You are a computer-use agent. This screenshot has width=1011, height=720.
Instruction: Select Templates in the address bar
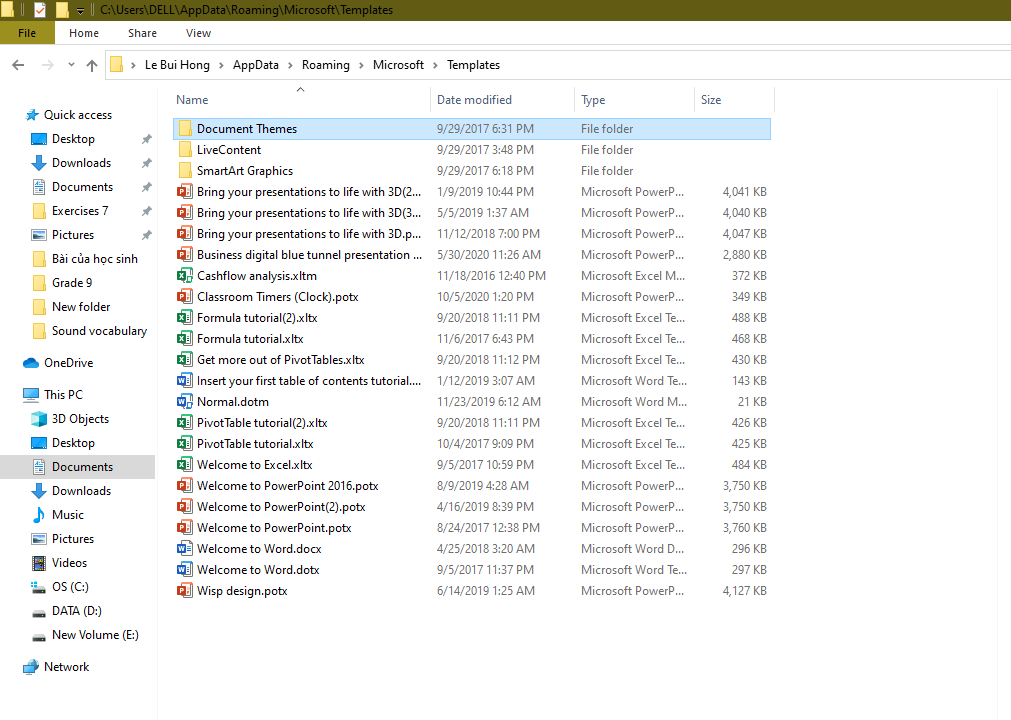[473, 65]
